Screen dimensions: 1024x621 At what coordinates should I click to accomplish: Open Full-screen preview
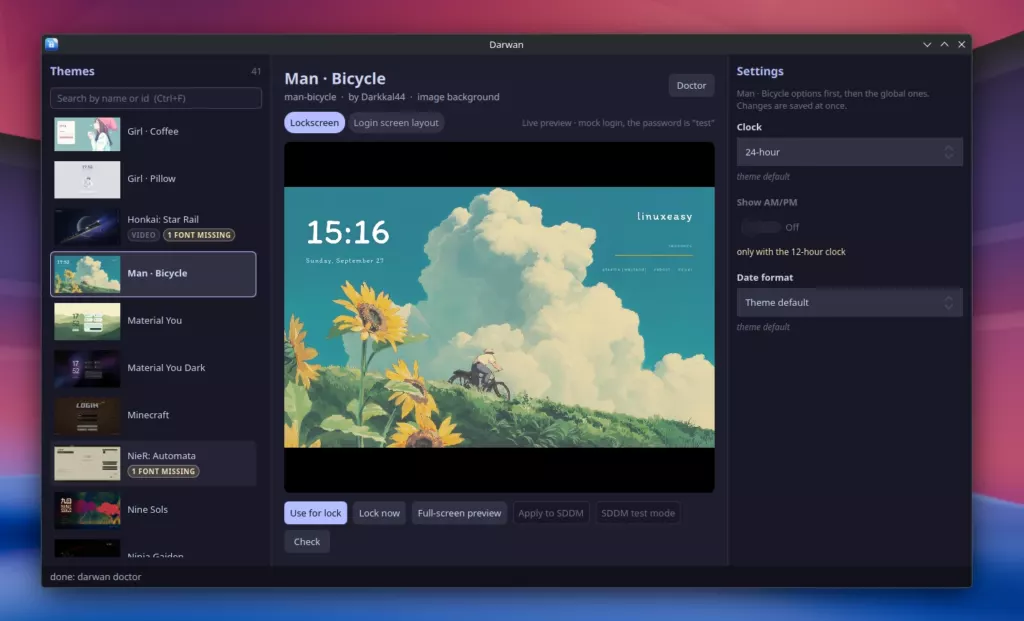click(x=459, y=513)
